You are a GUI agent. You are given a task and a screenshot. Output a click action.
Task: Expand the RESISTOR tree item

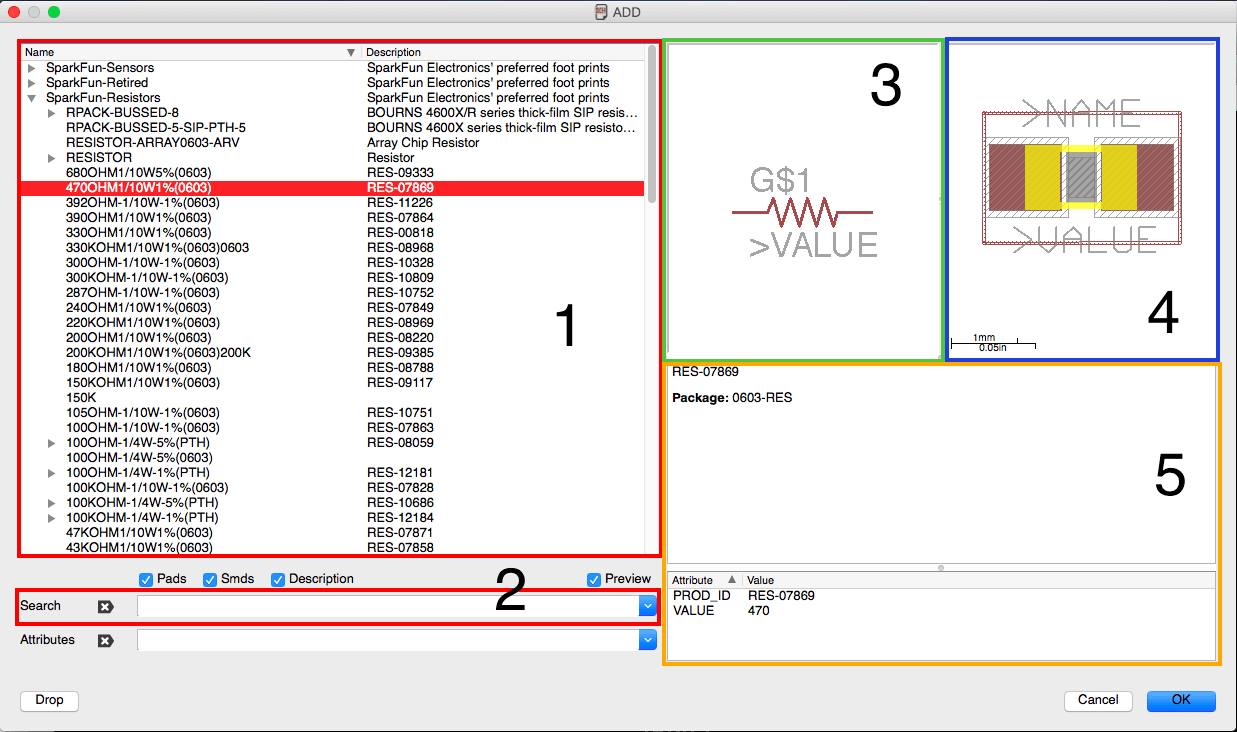coord(51,157)
